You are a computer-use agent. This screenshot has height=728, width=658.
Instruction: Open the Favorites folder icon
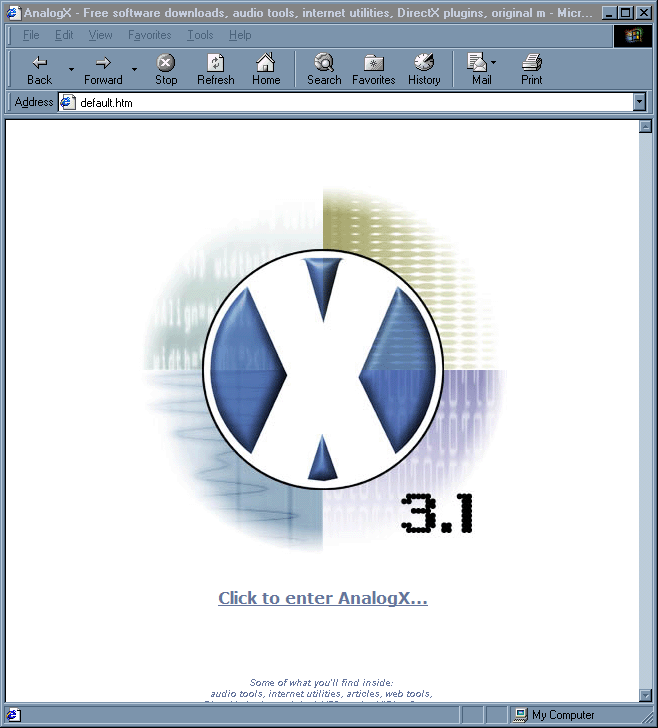coord(373,63)
